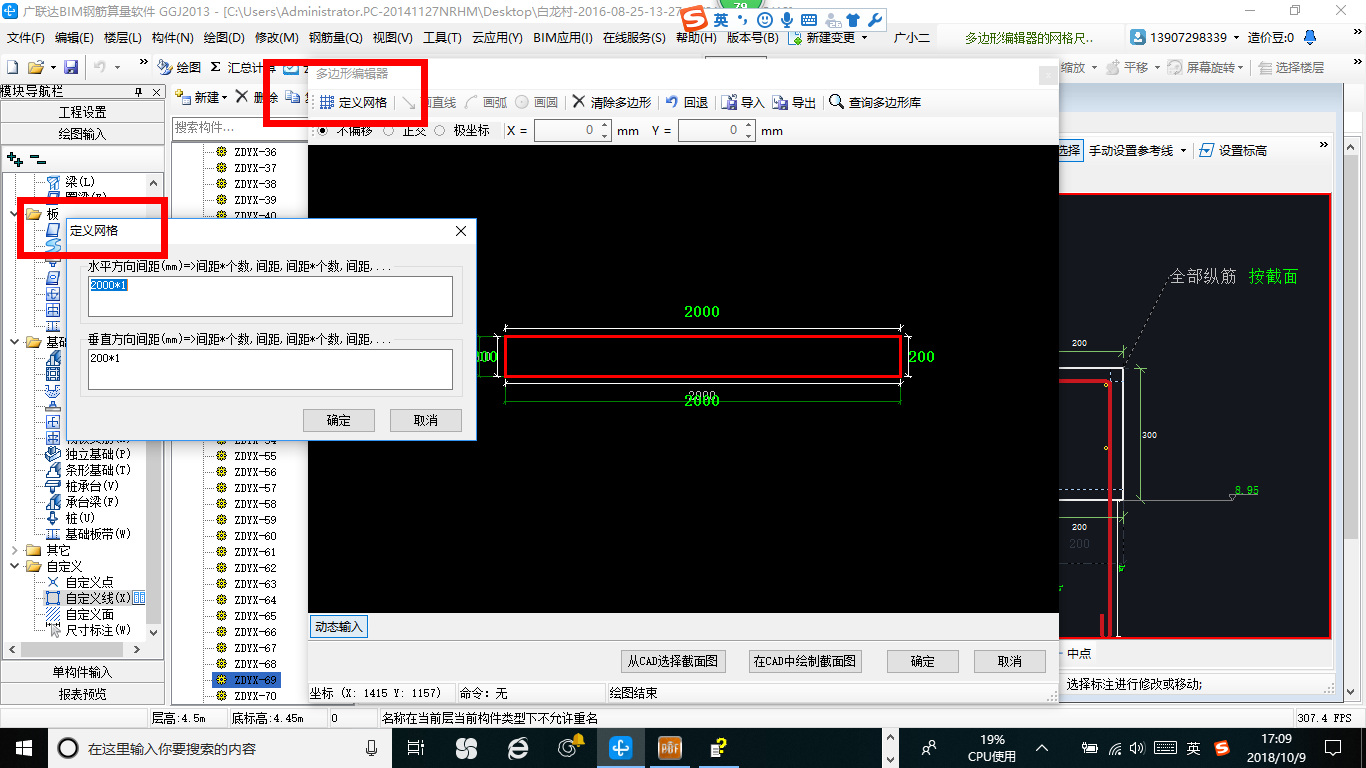Click the open folder icon in main toolbar
The width and height of the screenshot is (1366, 768).
[35, 67]
